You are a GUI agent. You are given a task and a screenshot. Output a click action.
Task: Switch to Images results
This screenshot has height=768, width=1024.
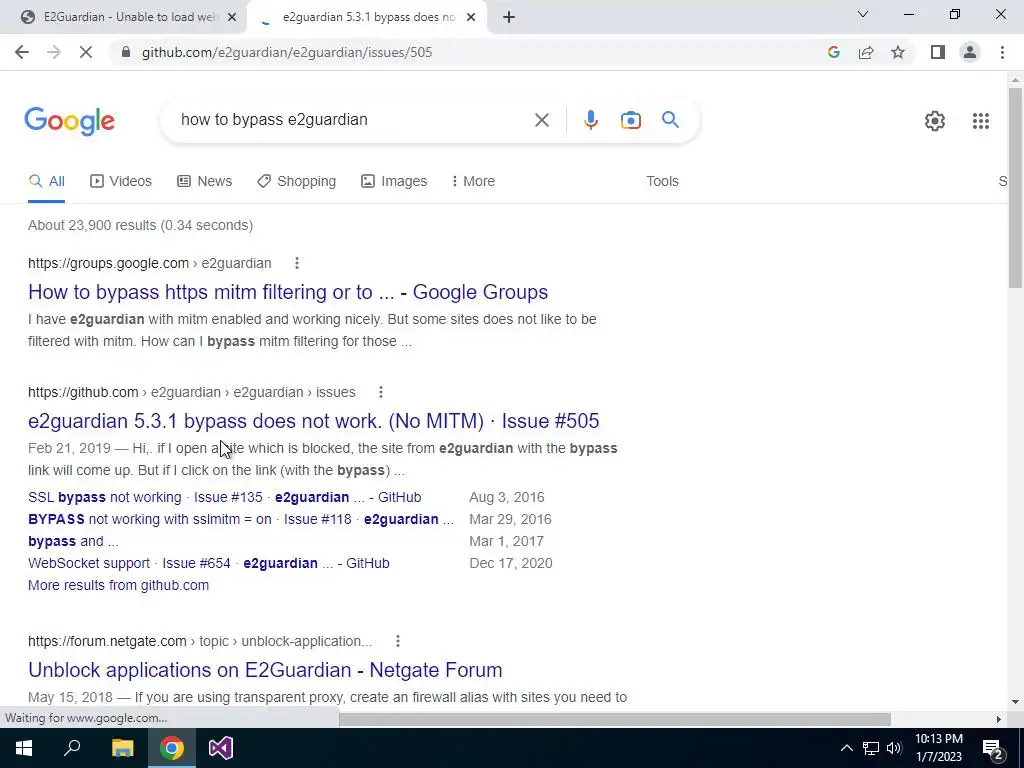[394, 182]
